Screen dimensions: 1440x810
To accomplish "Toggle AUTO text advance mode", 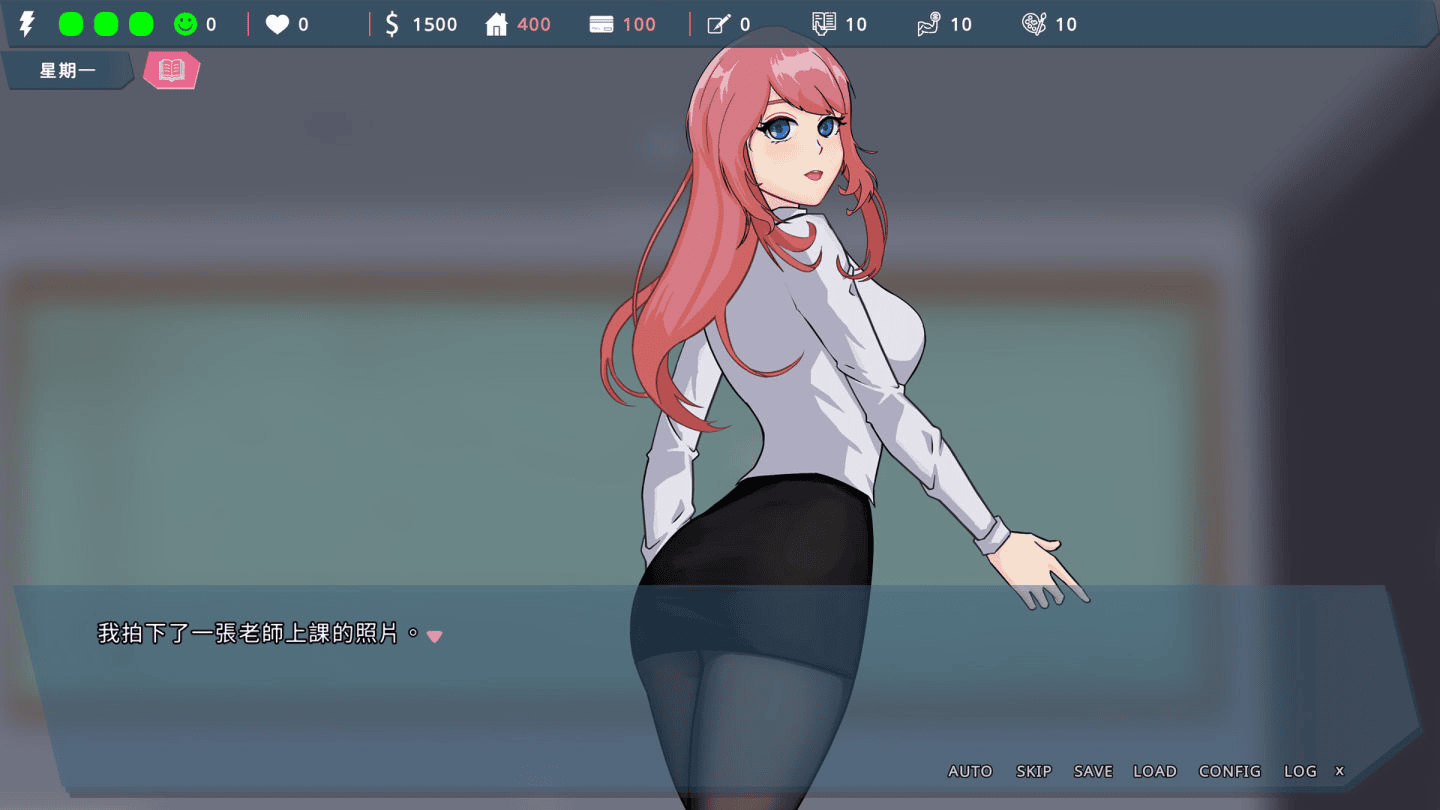I will 970,771.
